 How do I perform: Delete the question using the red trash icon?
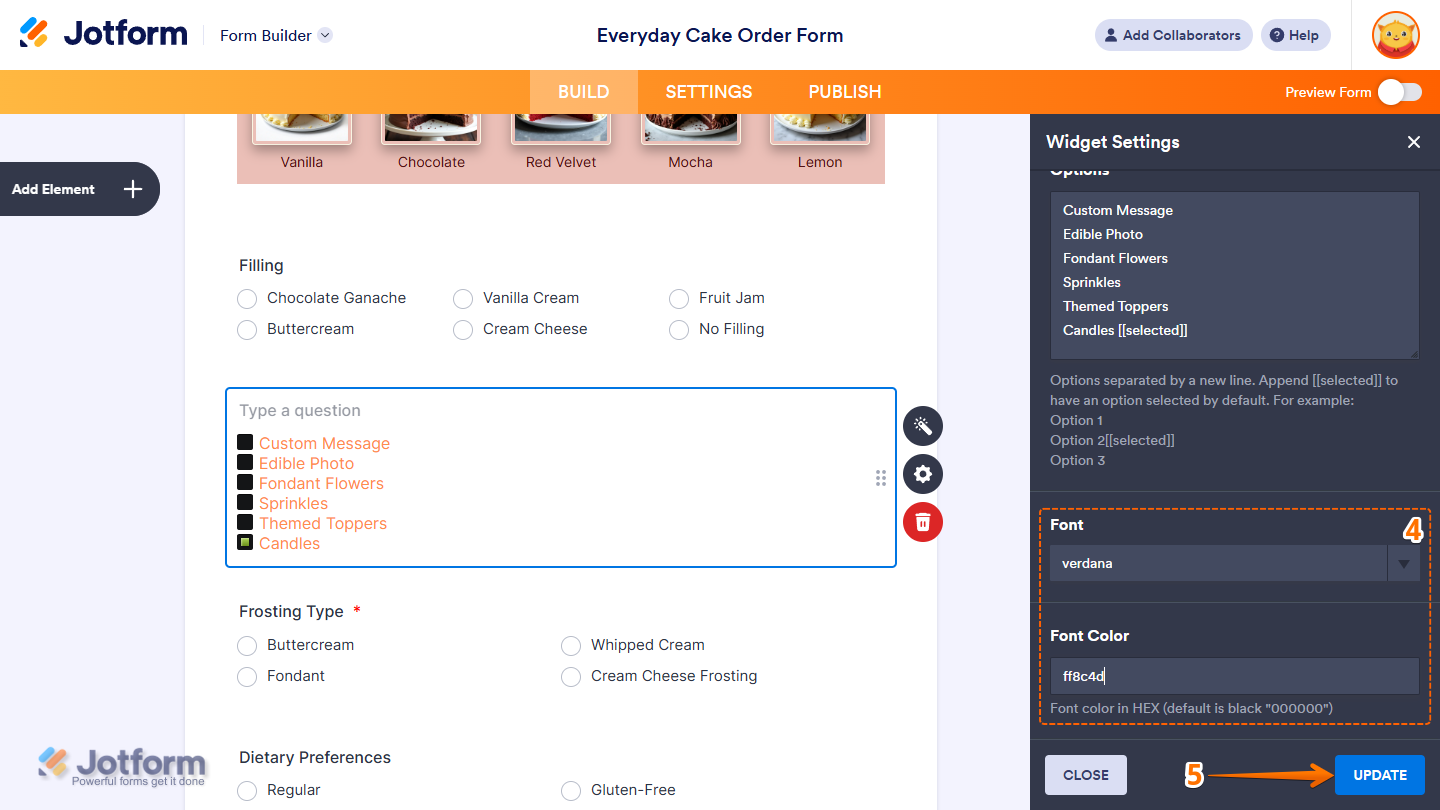[x=922, y=521]
